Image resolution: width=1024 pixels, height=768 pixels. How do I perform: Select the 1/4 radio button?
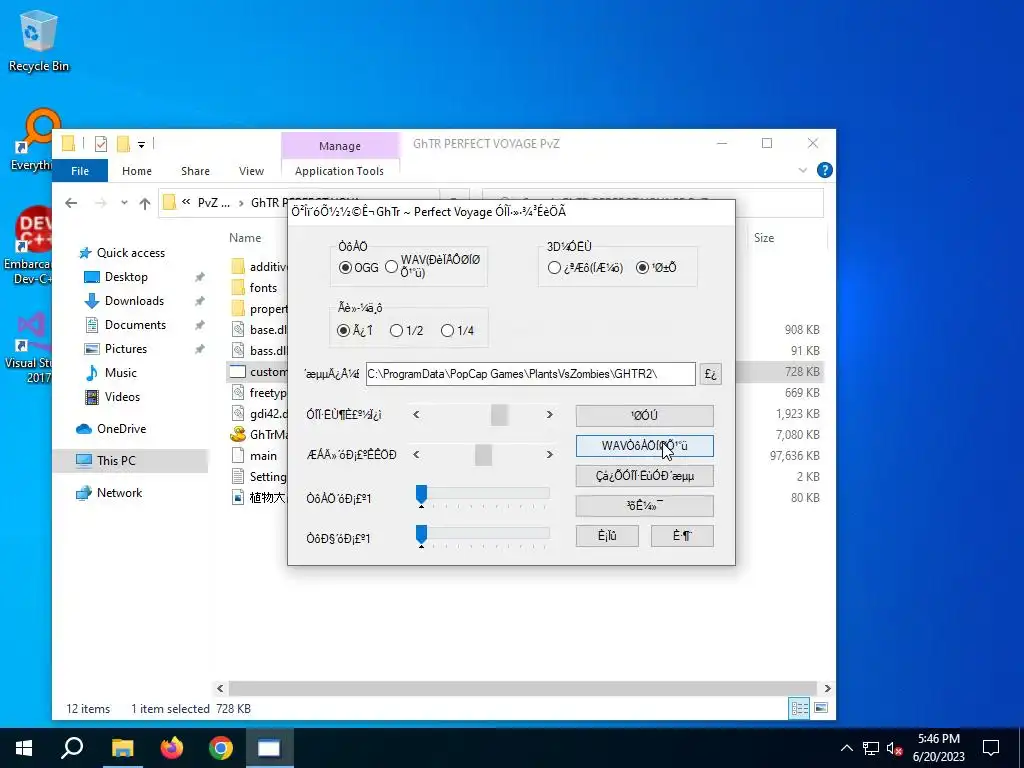tap(447, 330)
